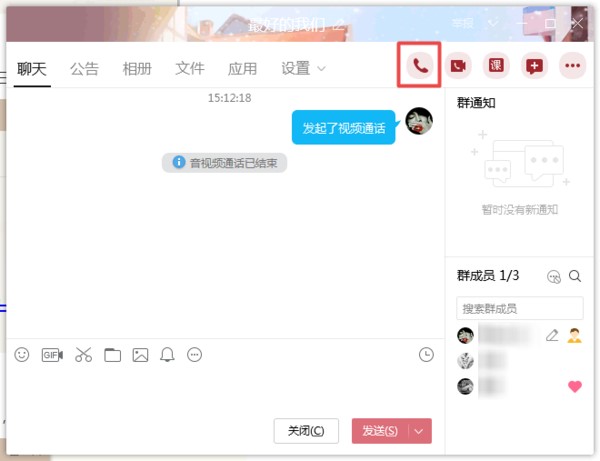Expand the send options arrow beside 发送

point(419,431)
